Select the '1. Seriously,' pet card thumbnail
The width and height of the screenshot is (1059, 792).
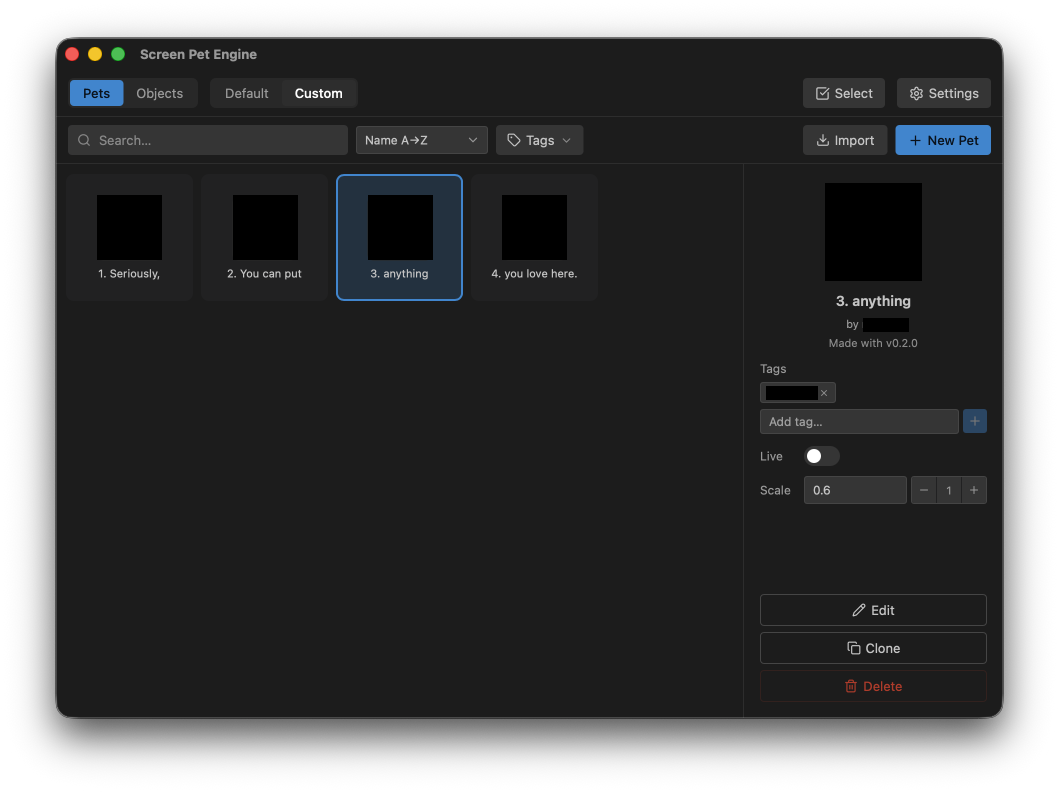click(x=129, y=227)
